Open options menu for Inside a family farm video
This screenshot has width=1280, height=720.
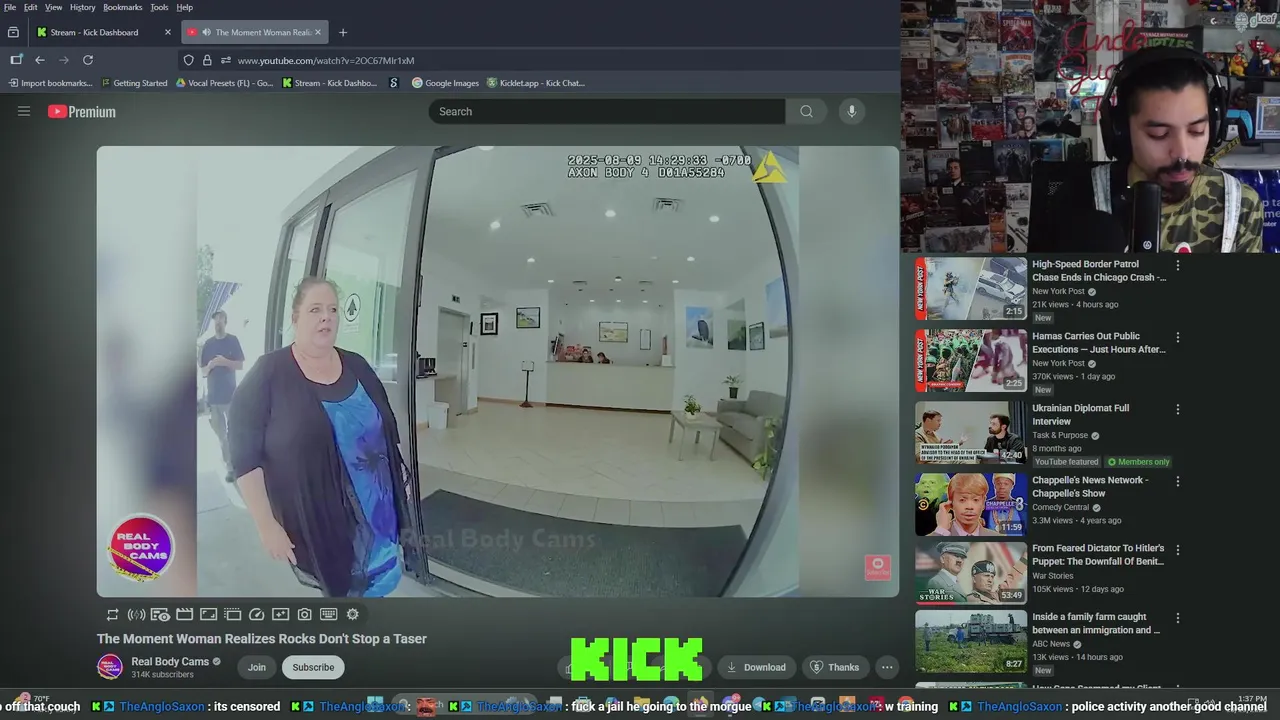point(1178,618)
